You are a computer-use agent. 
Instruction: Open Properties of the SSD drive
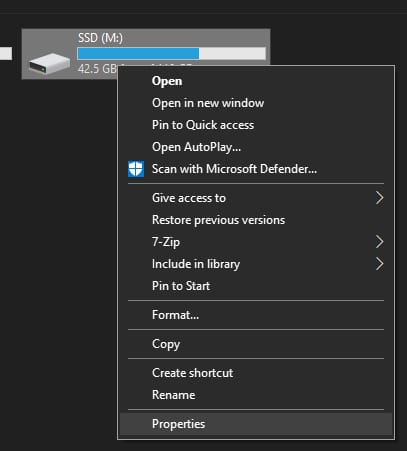pyautogui.click(x=256, y=424)
